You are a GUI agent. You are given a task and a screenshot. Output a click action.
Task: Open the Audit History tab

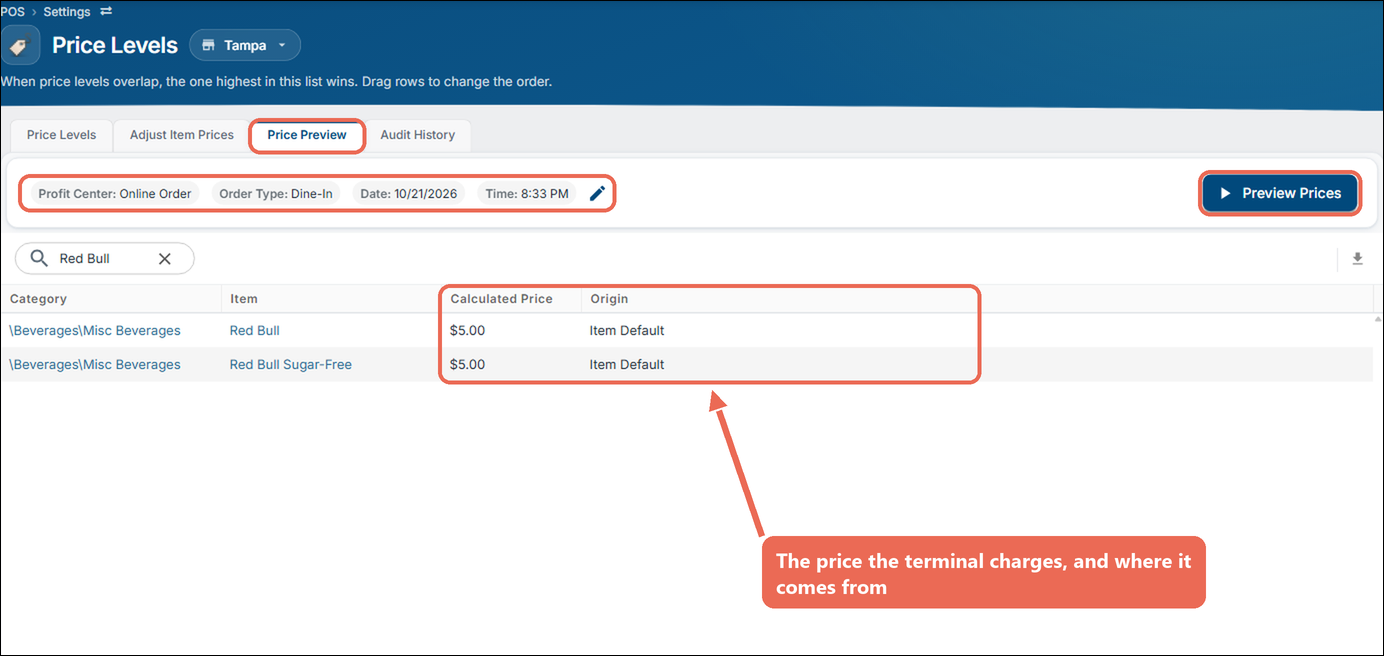418,135
